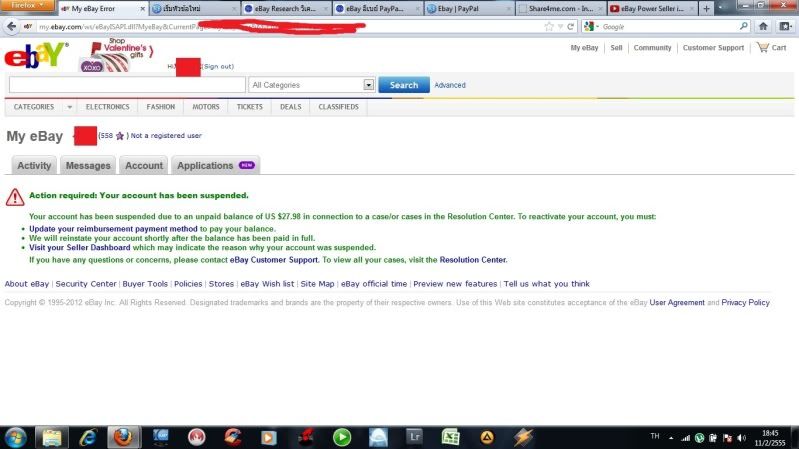Click the TH language indicator
Viewport: 799px width, 449px height.
655,436
